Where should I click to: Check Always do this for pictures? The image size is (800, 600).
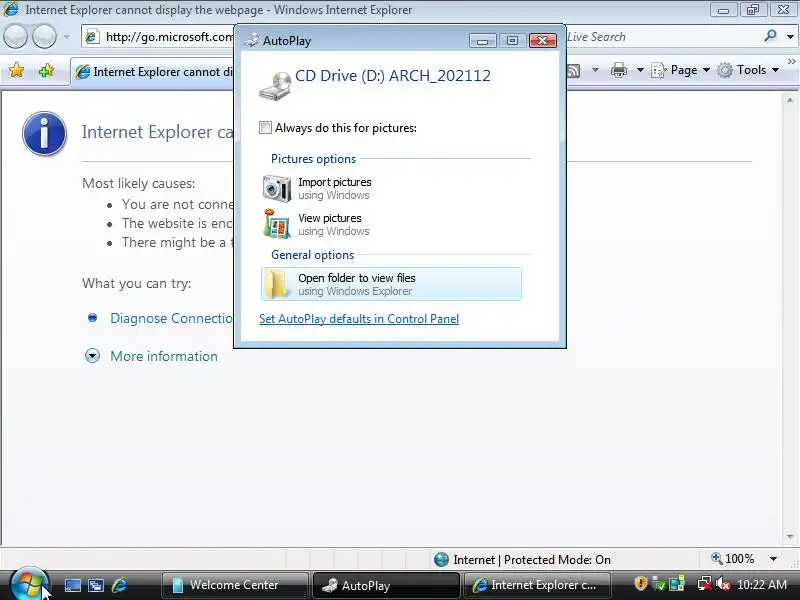coord(265,128)
